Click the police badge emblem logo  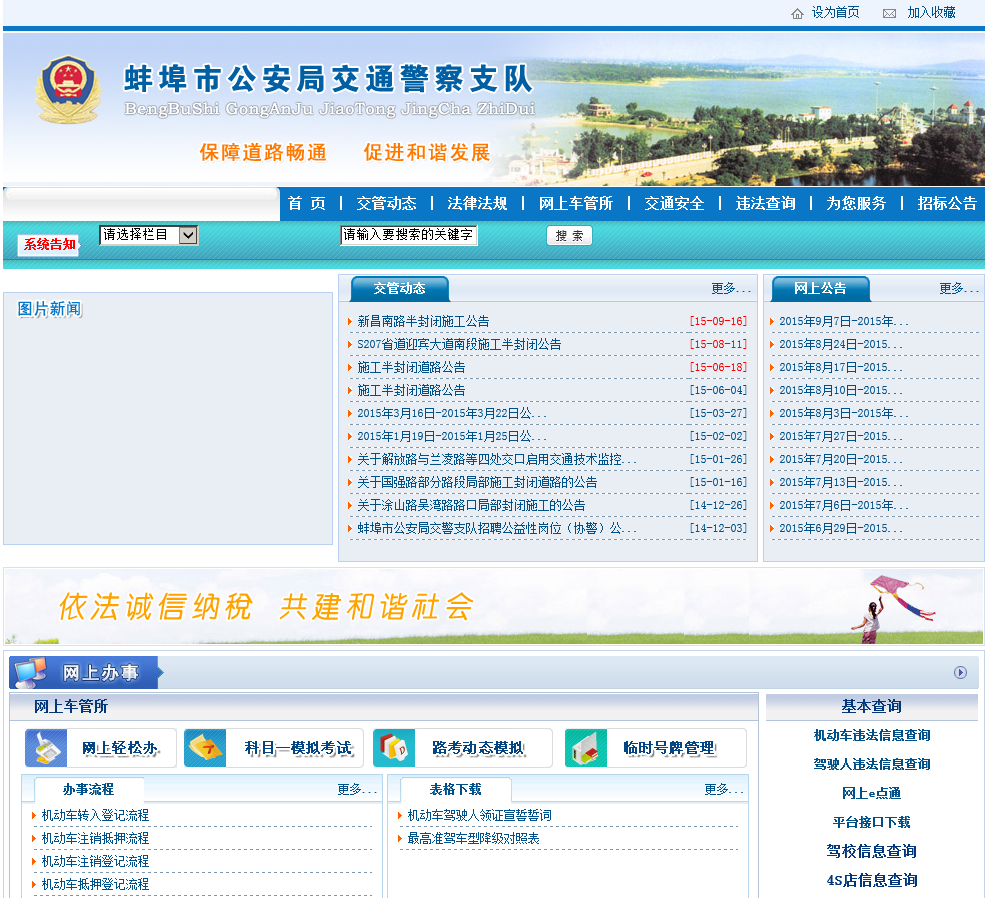click(x=68, y=88)
